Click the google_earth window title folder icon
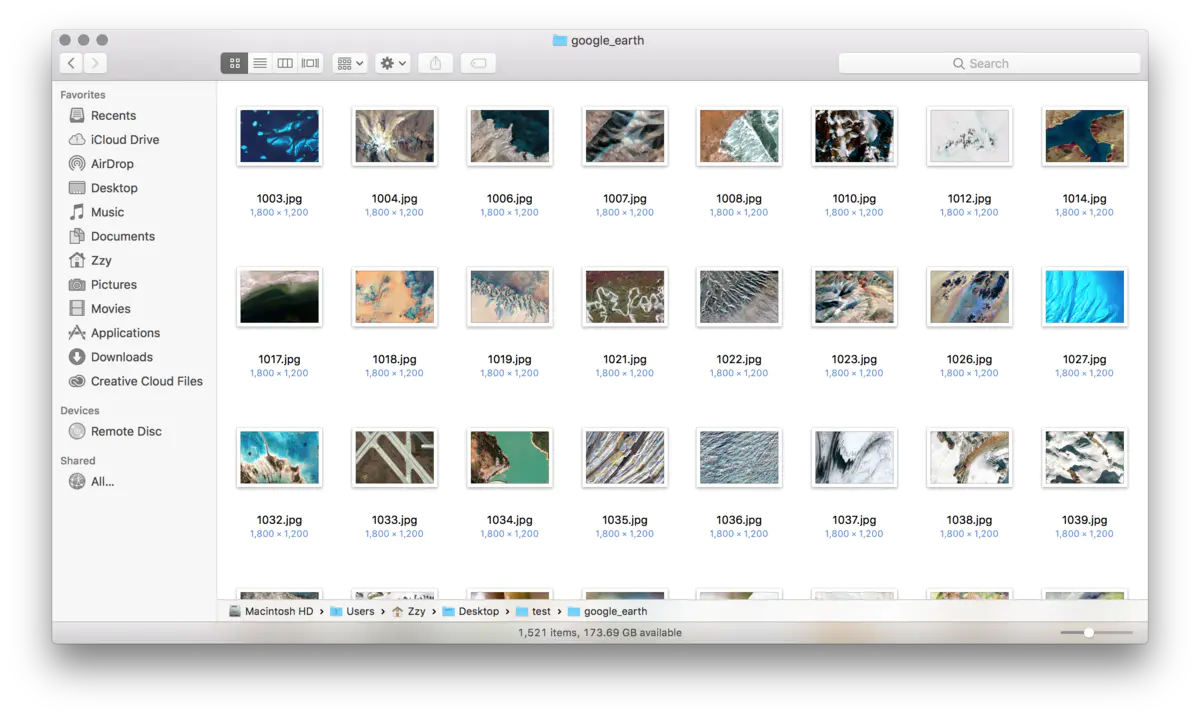Image resolution: width=1200 pixels, height=718 pixels. [x=560, y=41]
